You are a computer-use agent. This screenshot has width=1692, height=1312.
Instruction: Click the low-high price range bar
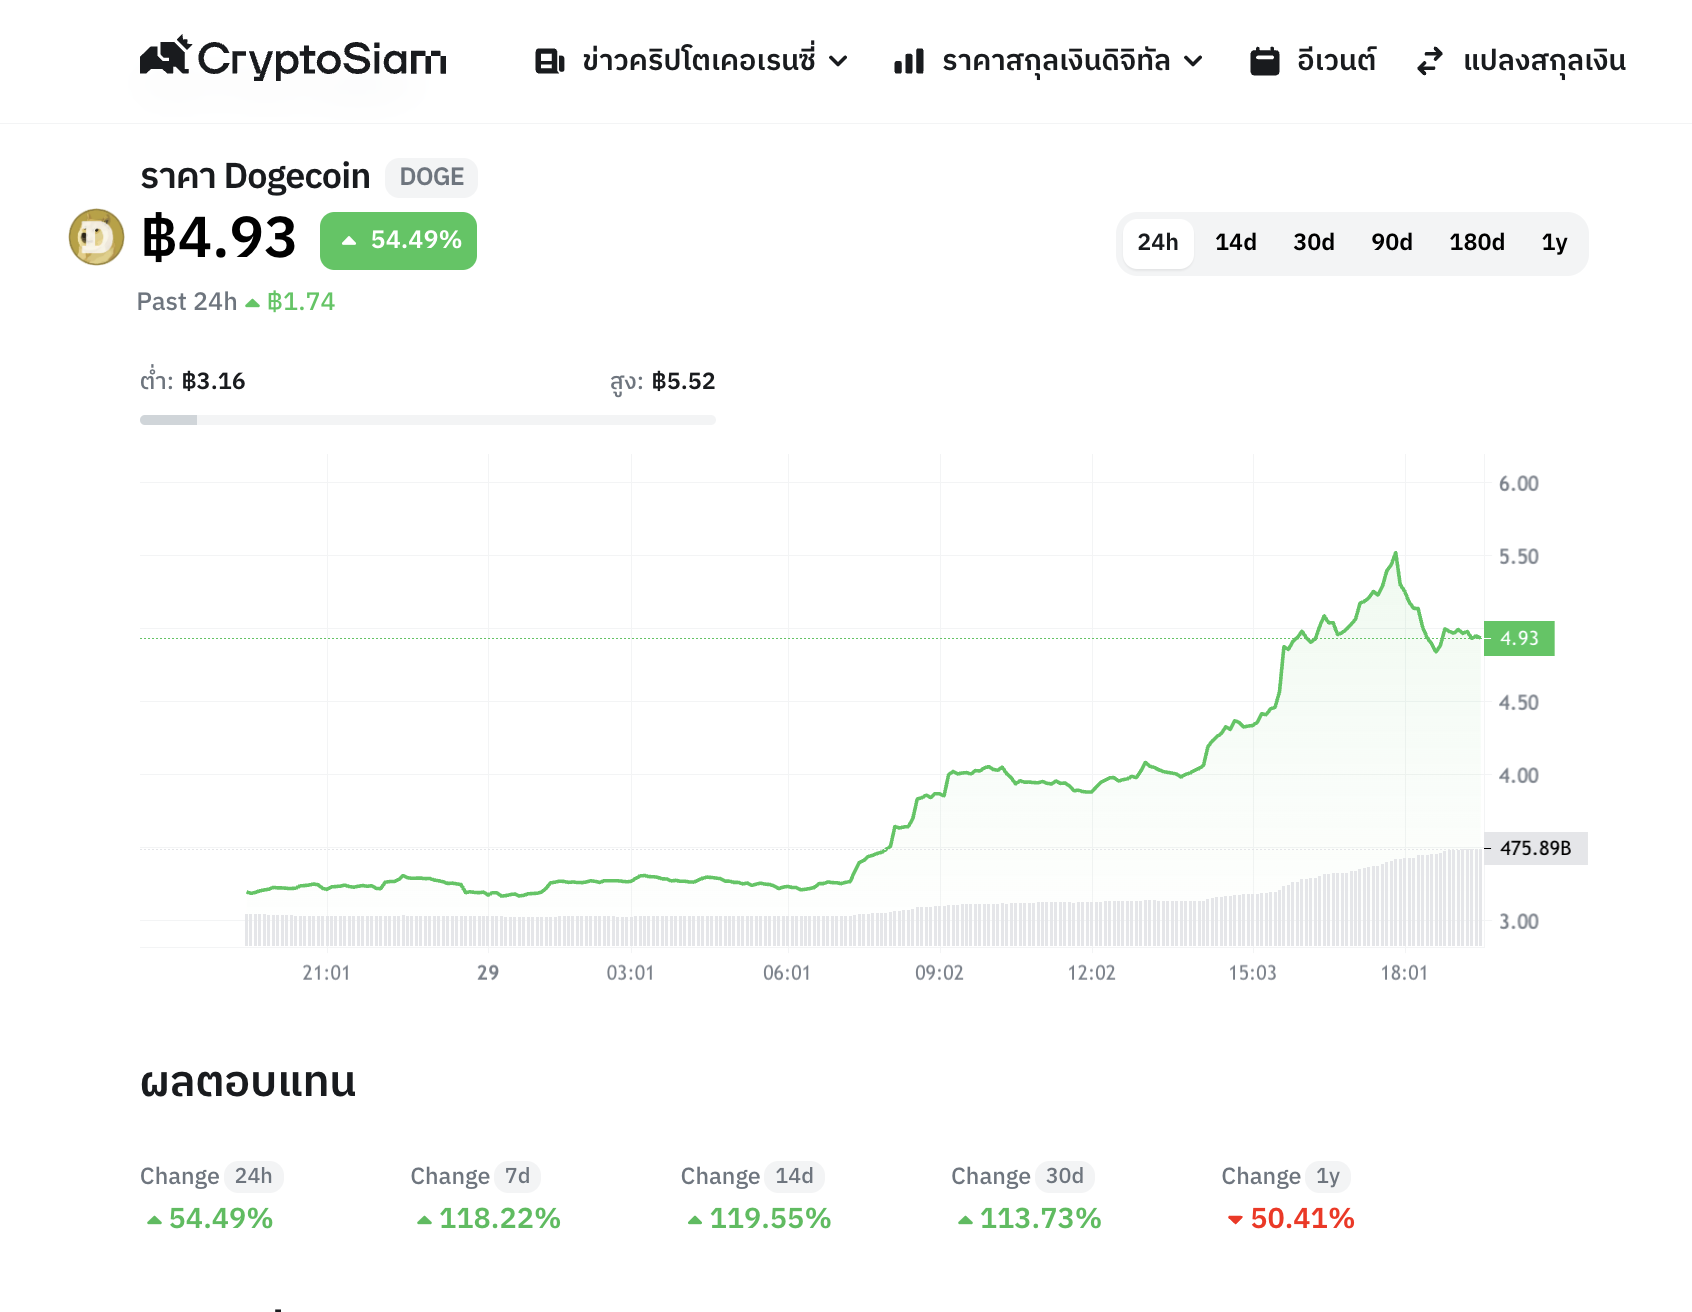pyautogui.click(x=428, y=420)
